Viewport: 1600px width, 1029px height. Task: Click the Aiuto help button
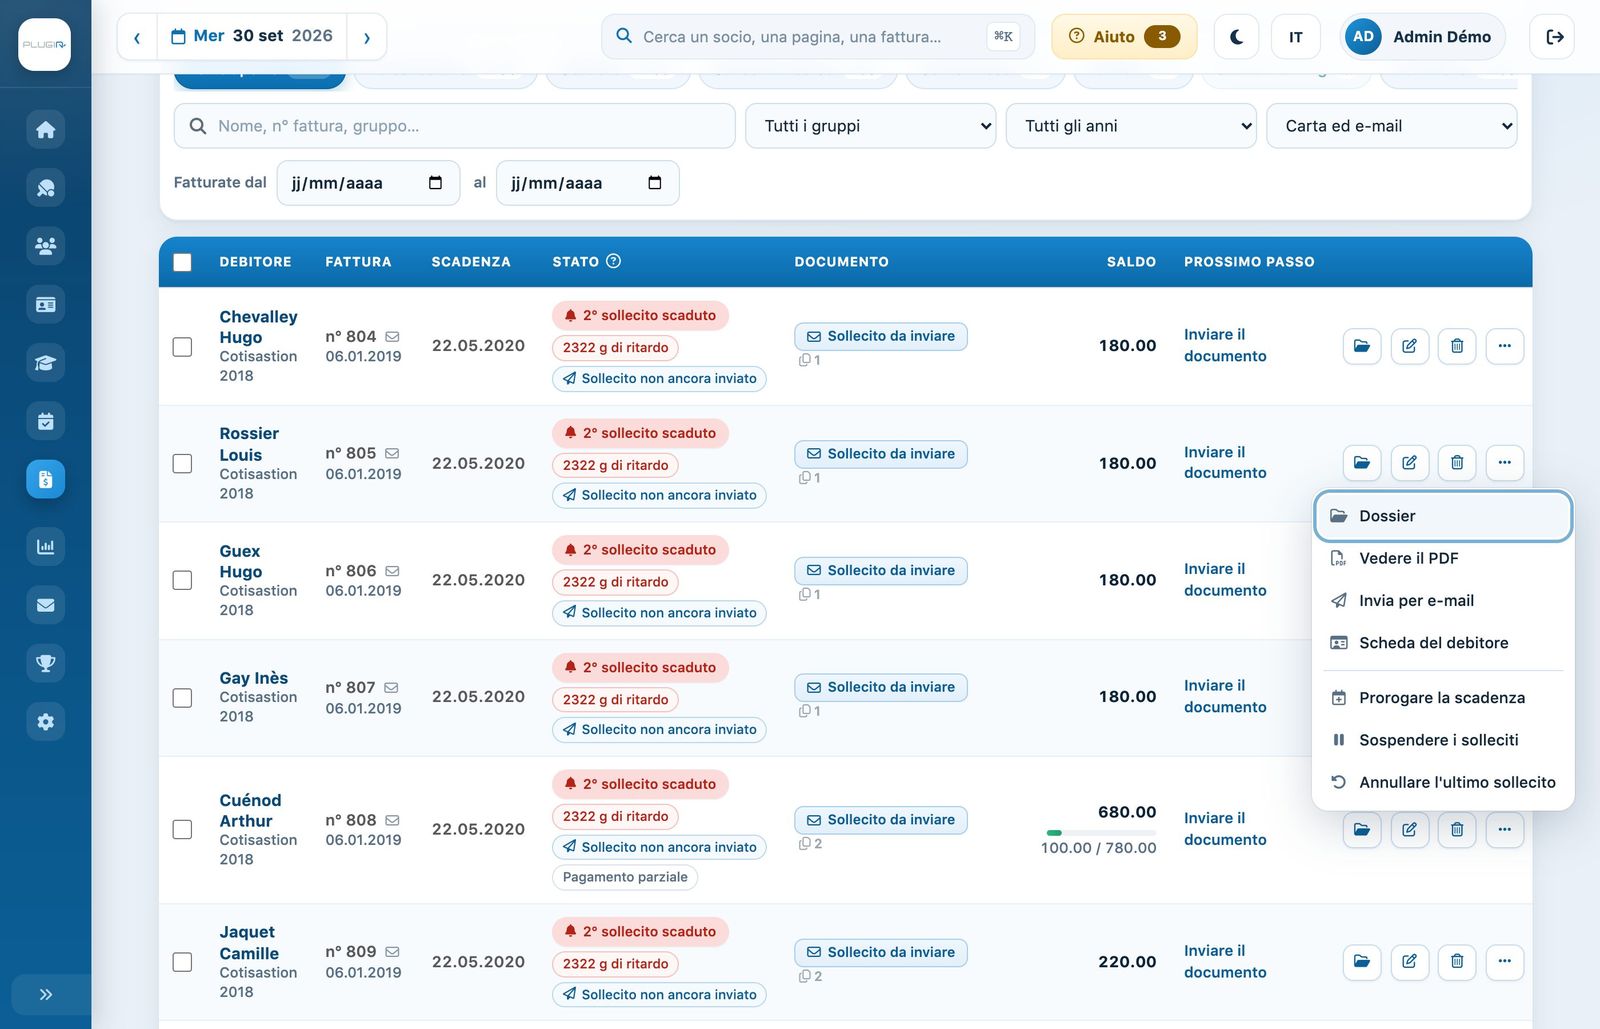[x=1124, y=37]
